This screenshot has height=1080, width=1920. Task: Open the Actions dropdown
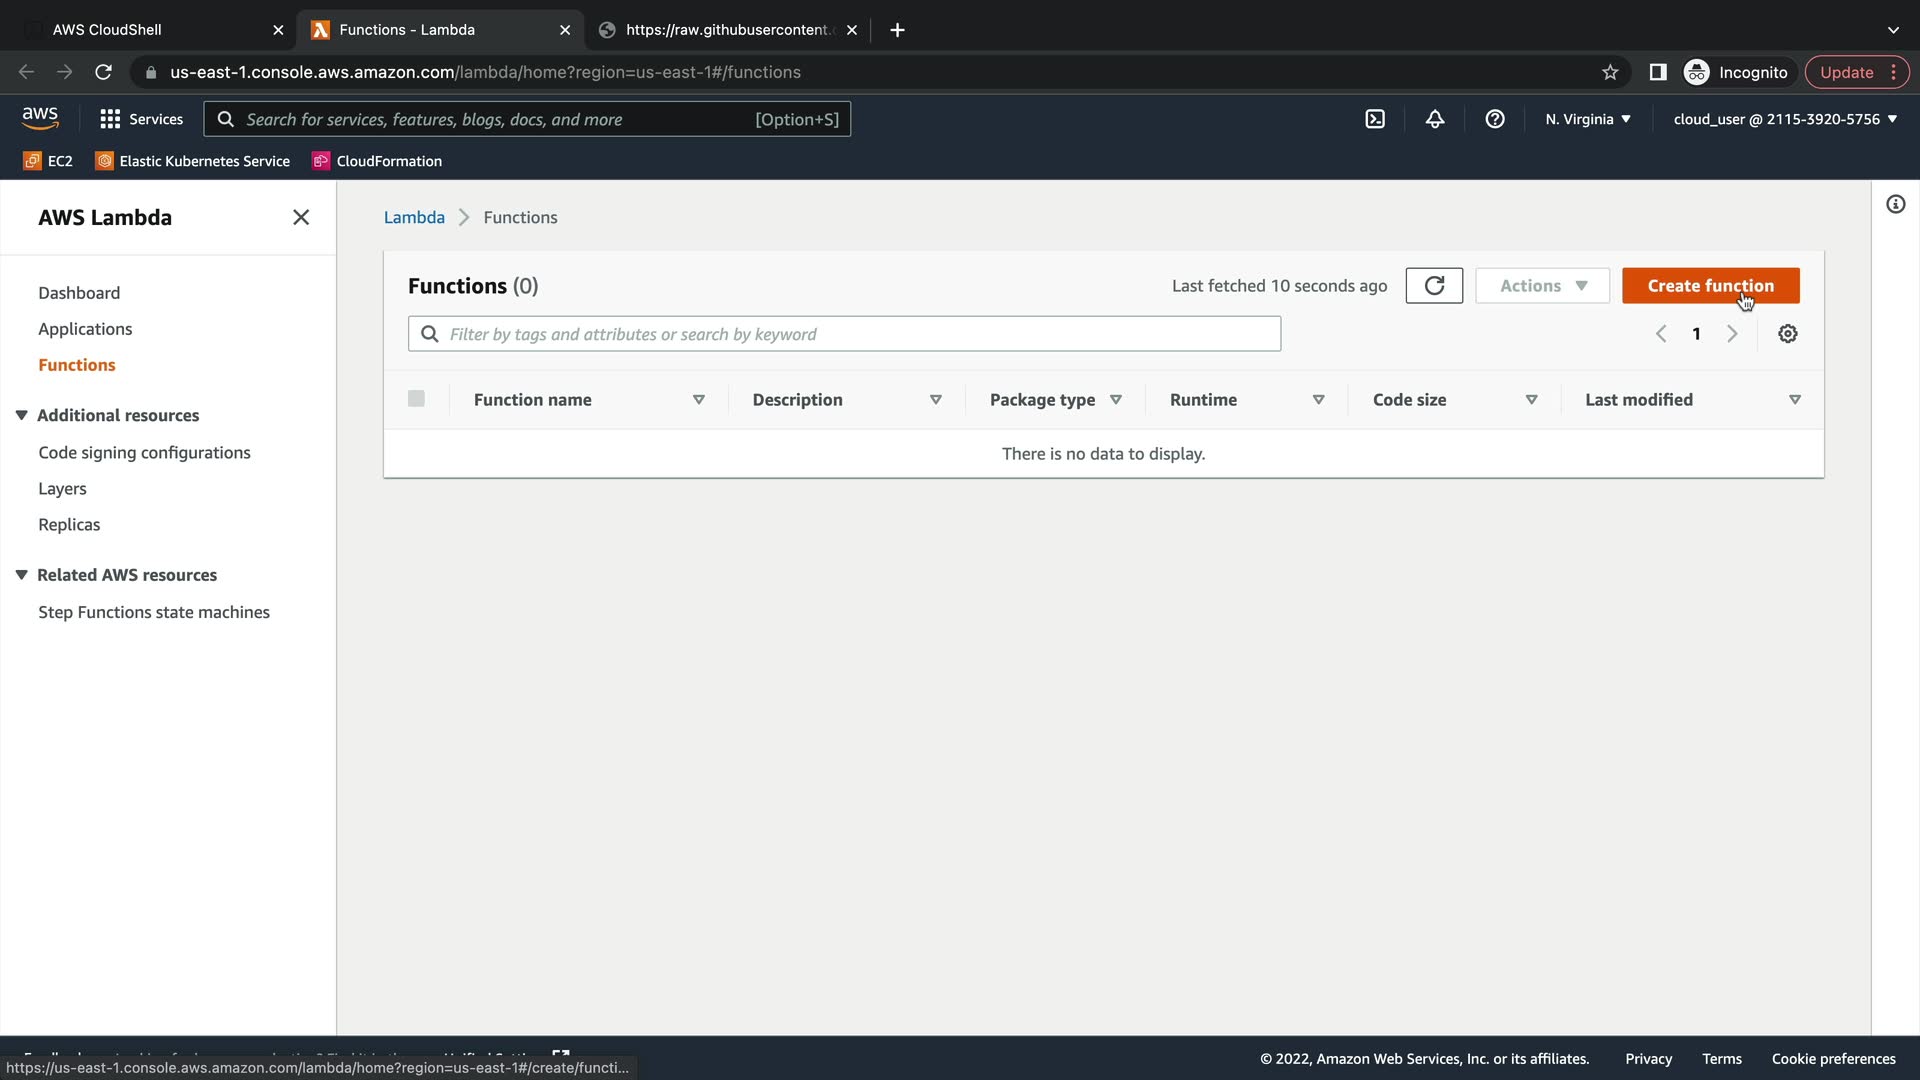click(x=1542, y=286)
